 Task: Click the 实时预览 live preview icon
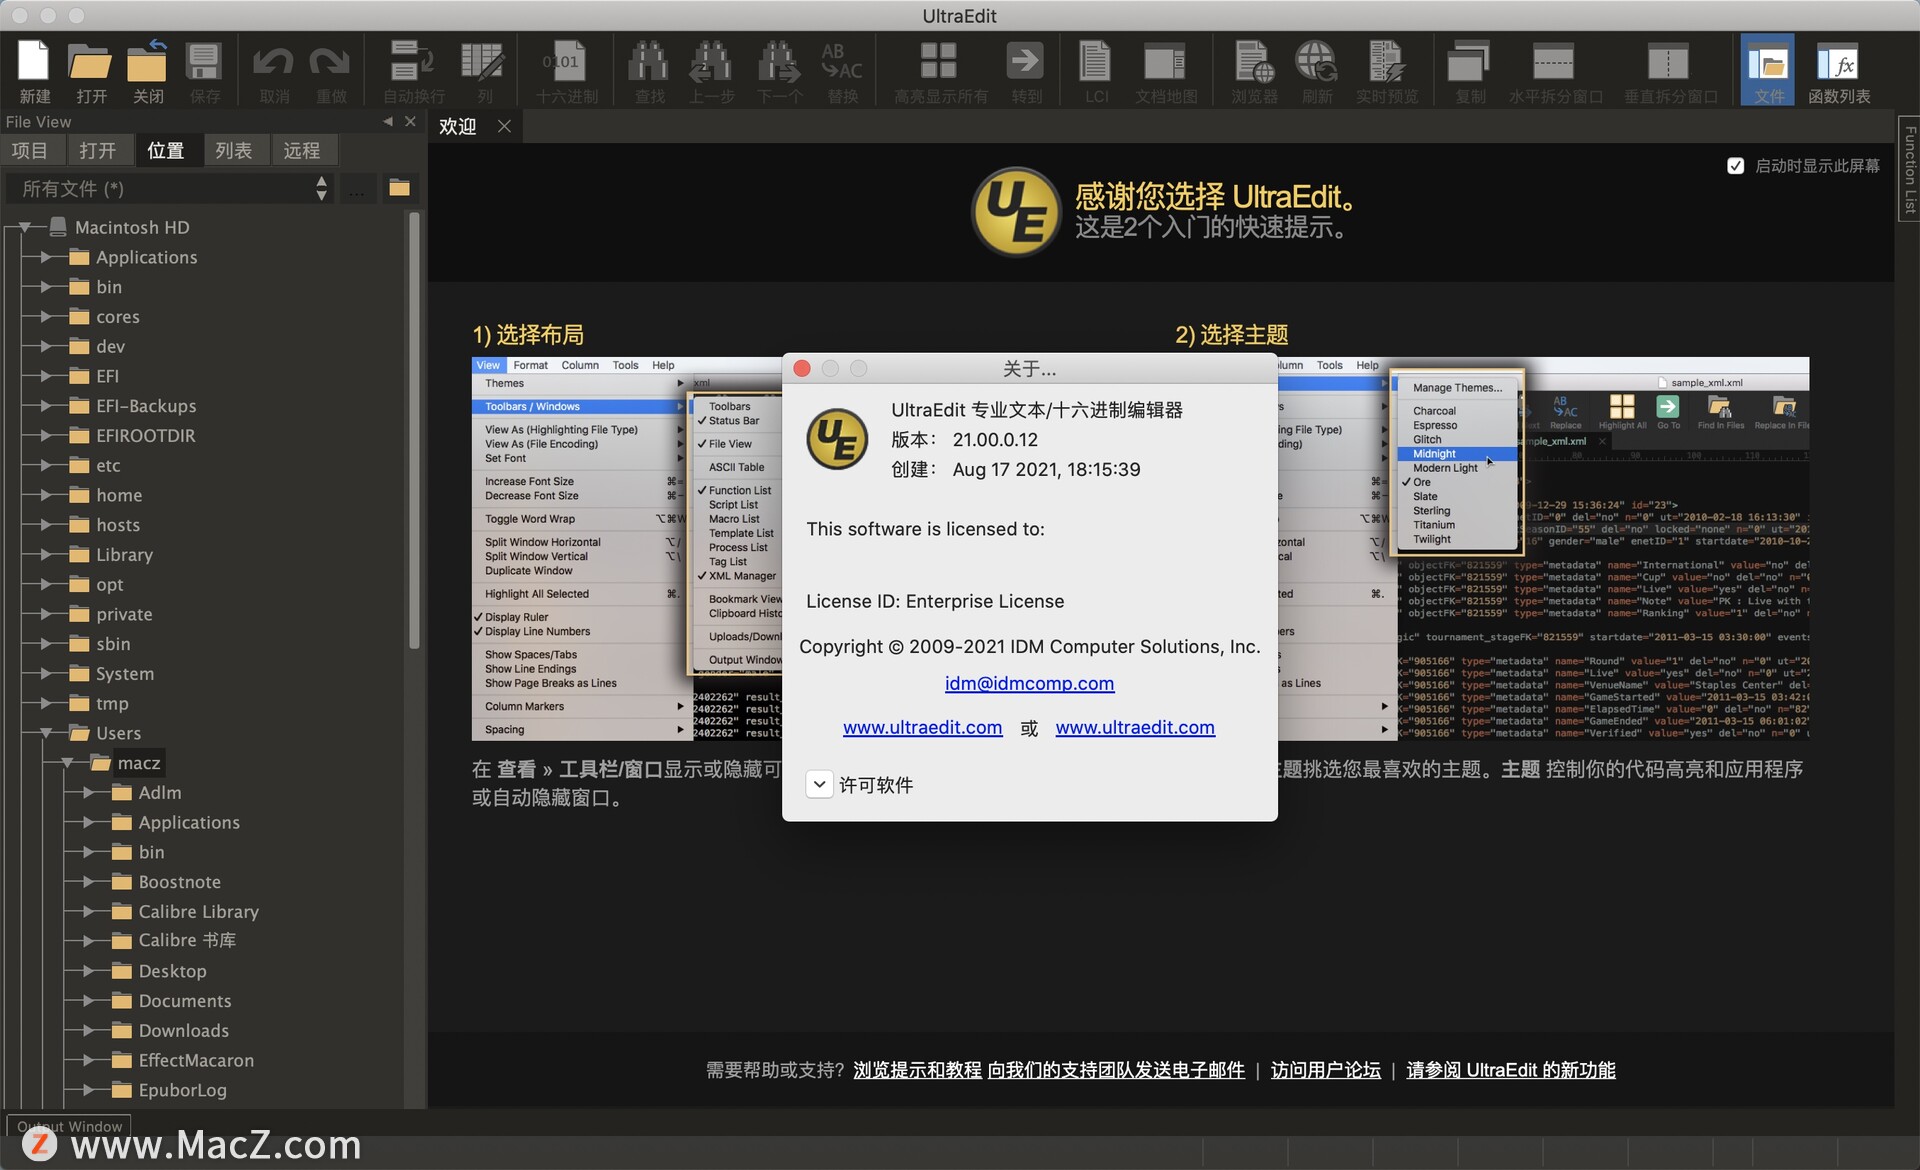click(x=1386, y=70)
